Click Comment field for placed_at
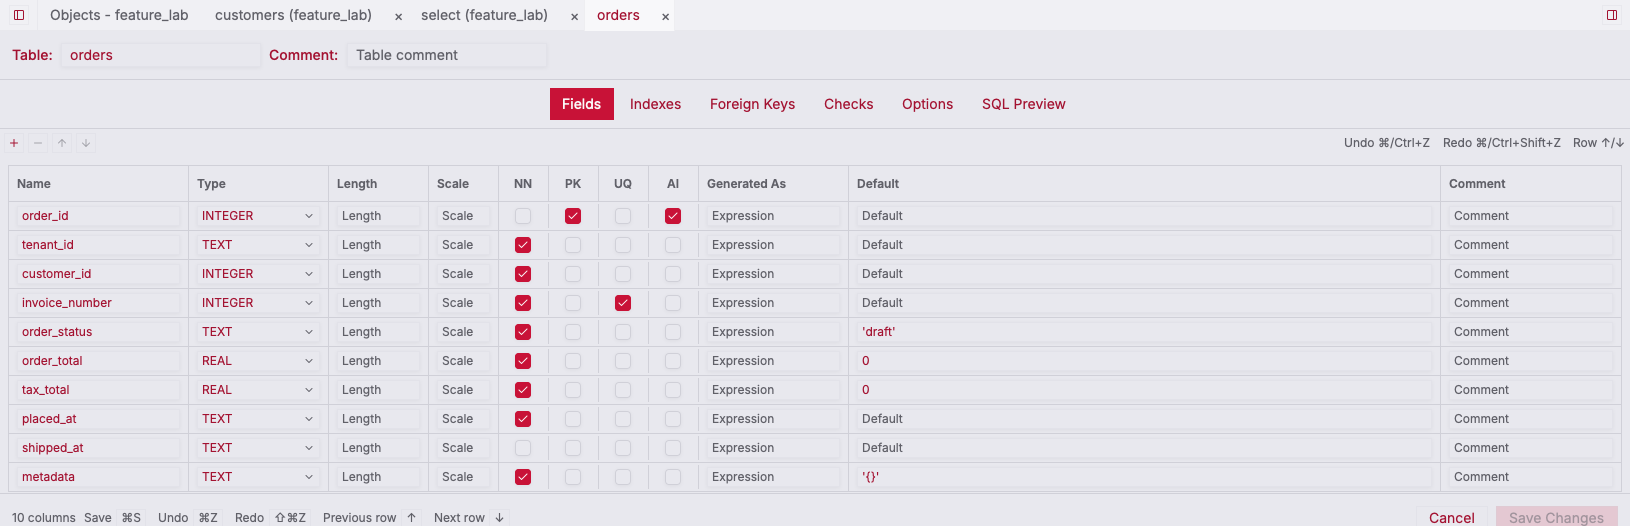 pyautogui.click(x=1530, y=419)
